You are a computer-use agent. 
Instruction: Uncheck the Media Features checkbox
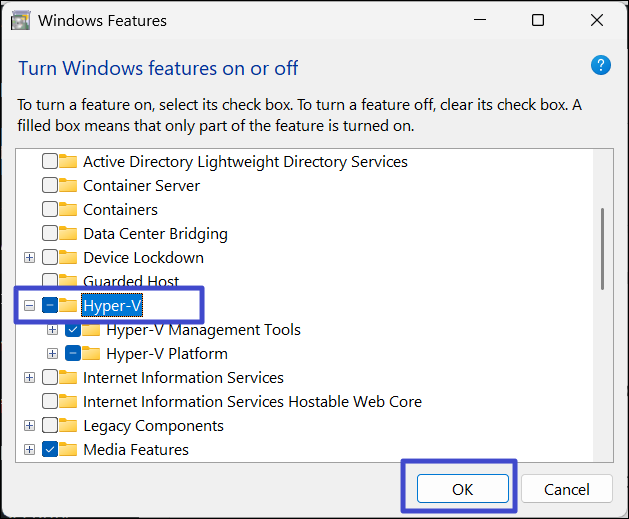tap(50, 449)
